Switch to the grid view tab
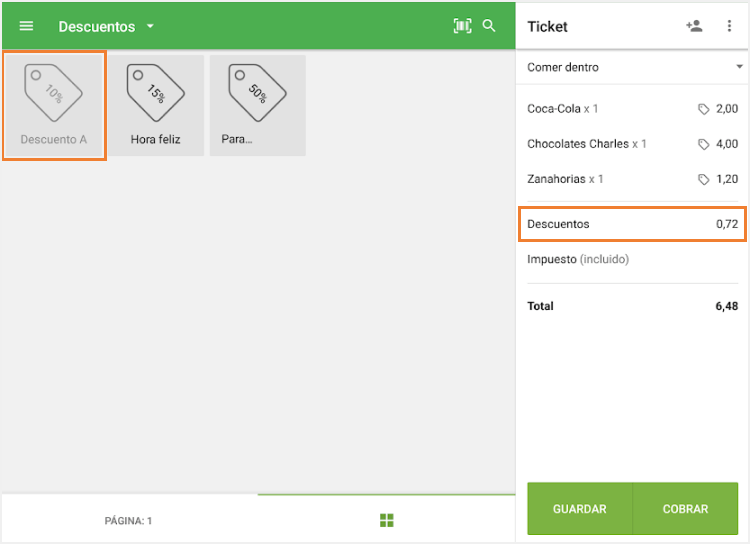This screenshot has height=544, width=750. 386,520
